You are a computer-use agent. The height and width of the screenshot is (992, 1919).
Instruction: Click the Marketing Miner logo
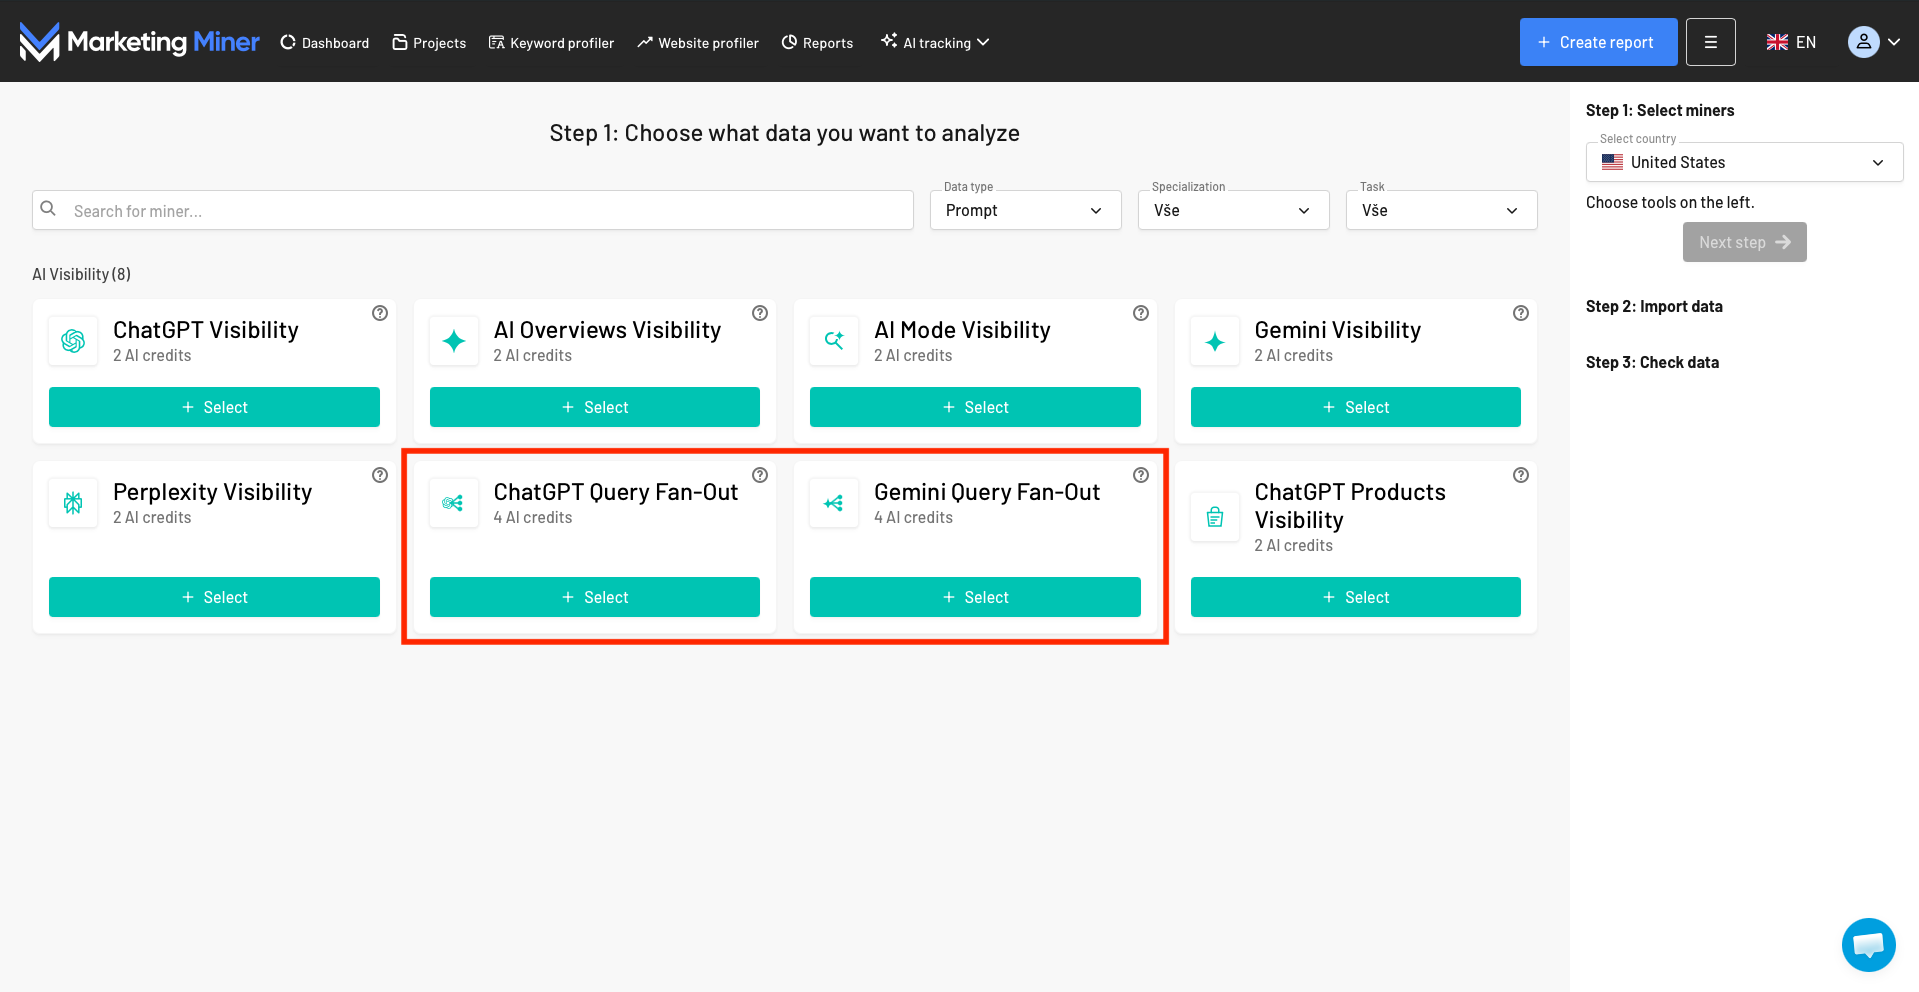139,42
